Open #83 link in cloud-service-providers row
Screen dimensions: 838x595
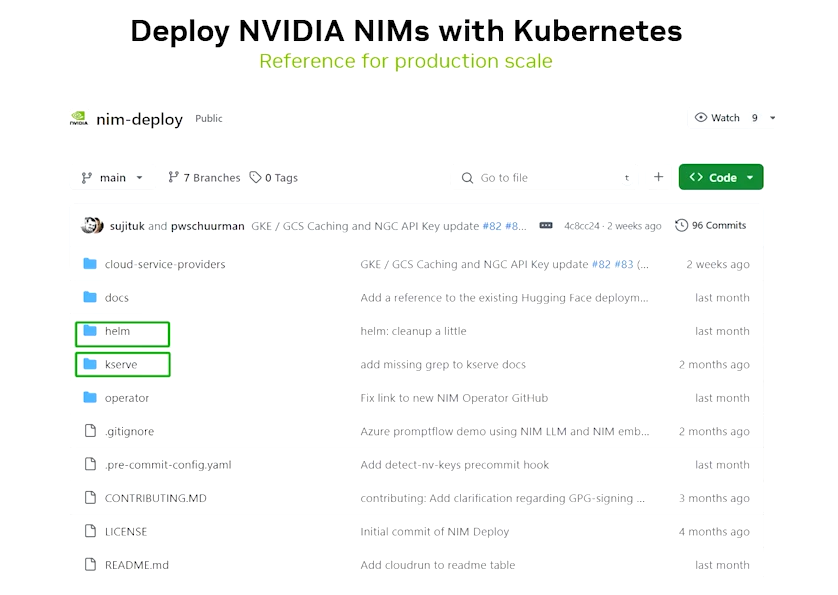(624, 264)
